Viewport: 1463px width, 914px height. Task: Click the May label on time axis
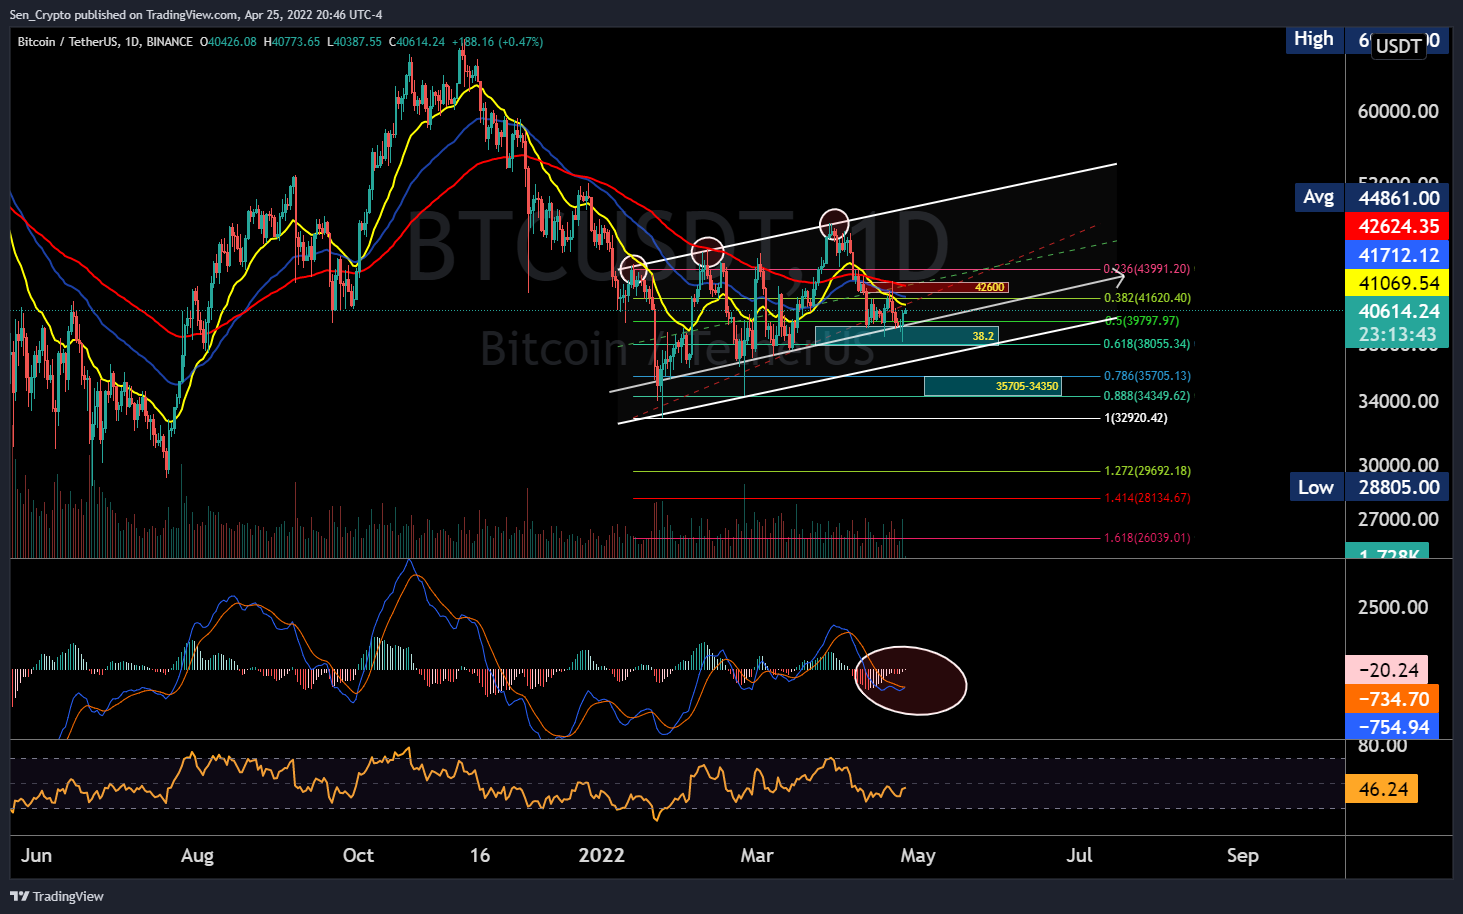[x=918, y=855]
